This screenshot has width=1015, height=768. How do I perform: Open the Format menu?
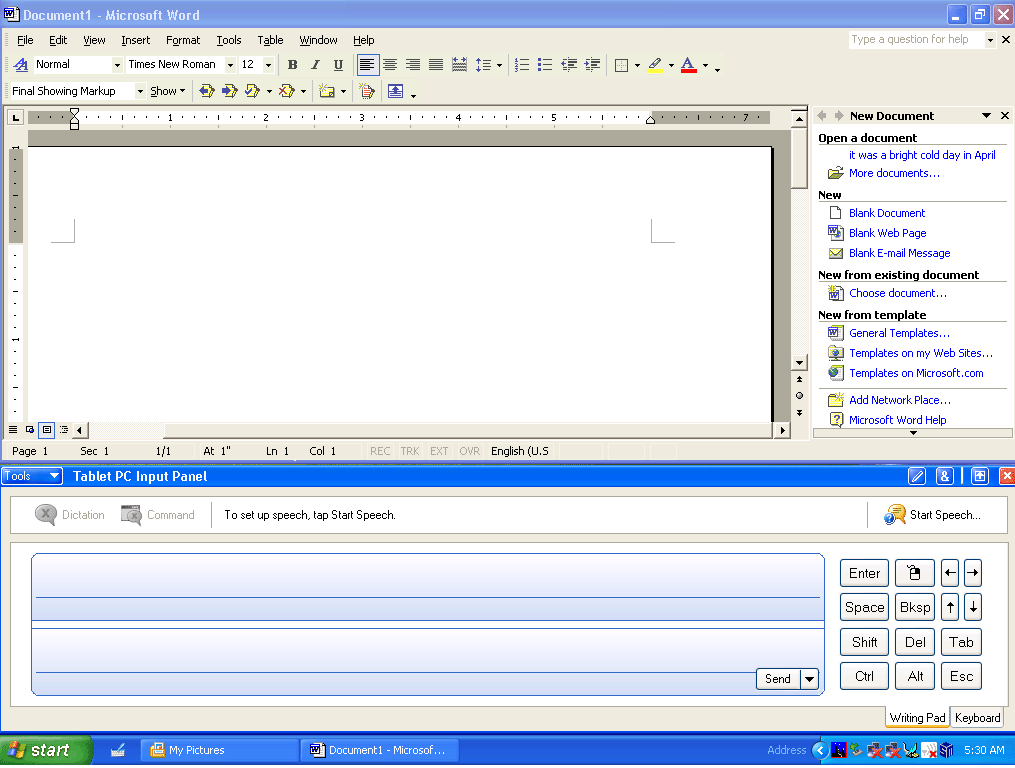183,40
